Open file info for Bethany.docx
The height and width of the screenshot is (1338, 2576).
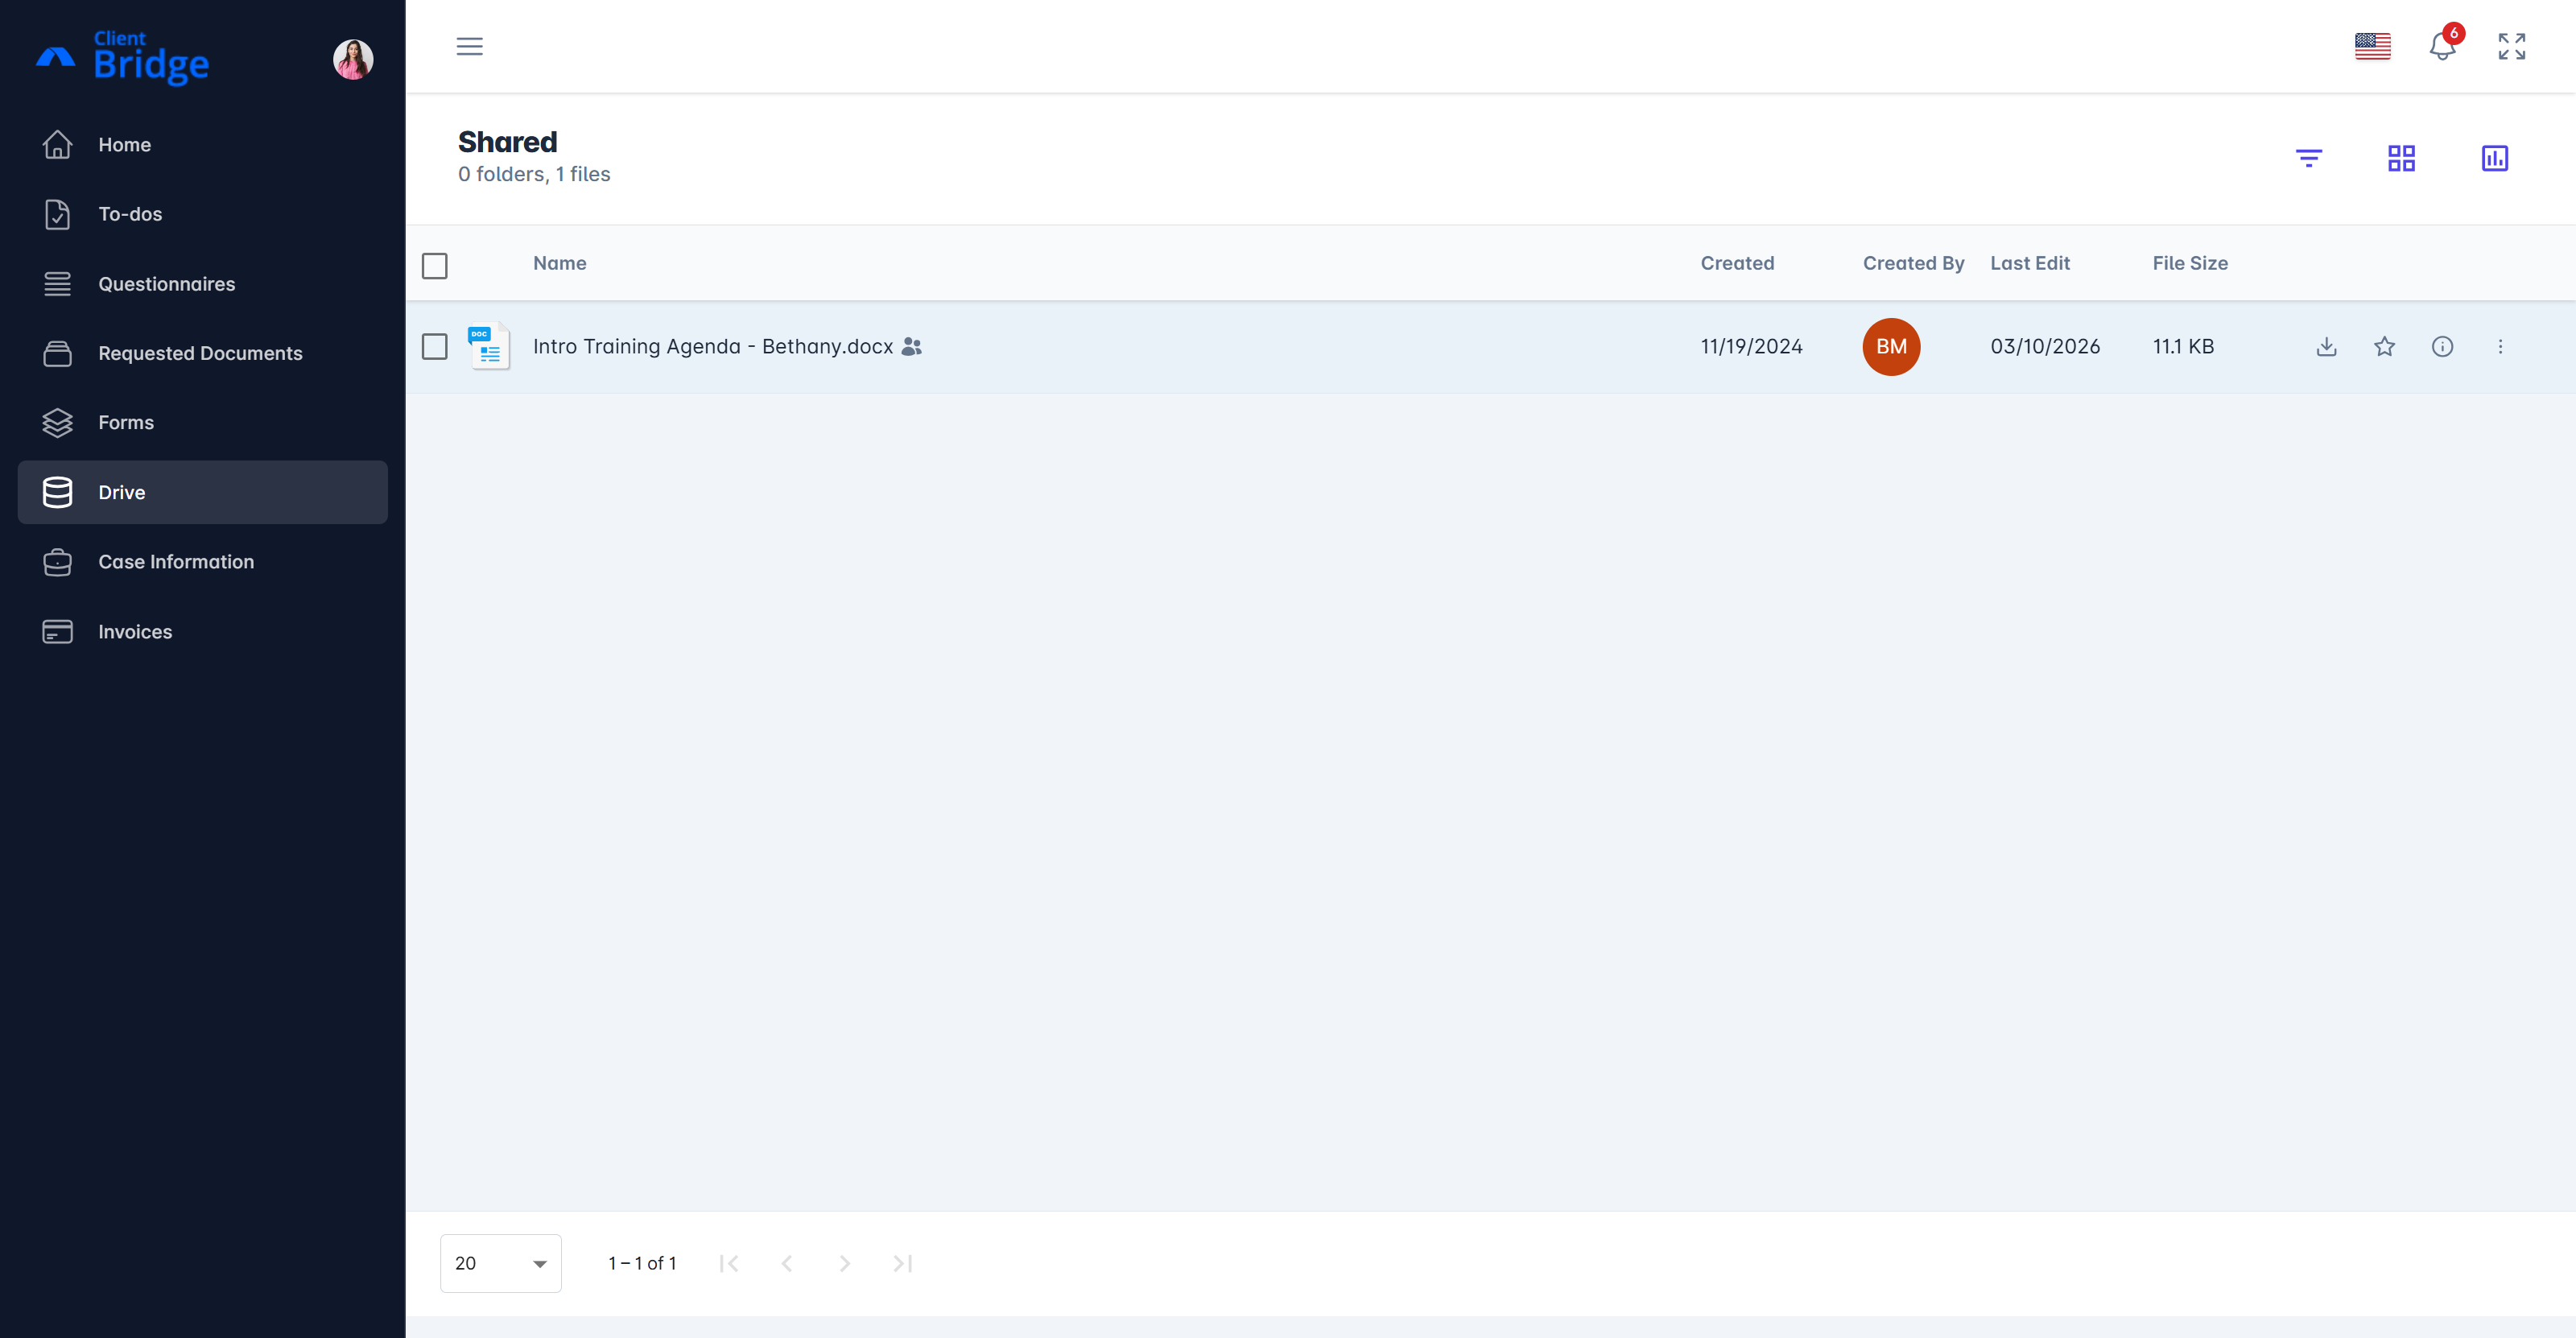click(x=2442, y=346)
